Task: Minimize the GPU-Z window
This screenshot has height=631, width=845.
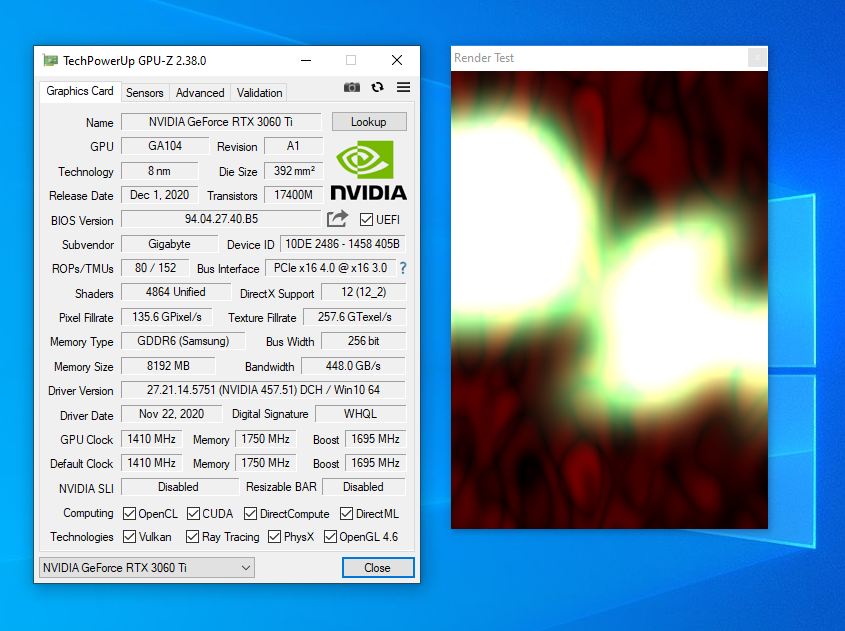Action: click(x=306, y=60)
